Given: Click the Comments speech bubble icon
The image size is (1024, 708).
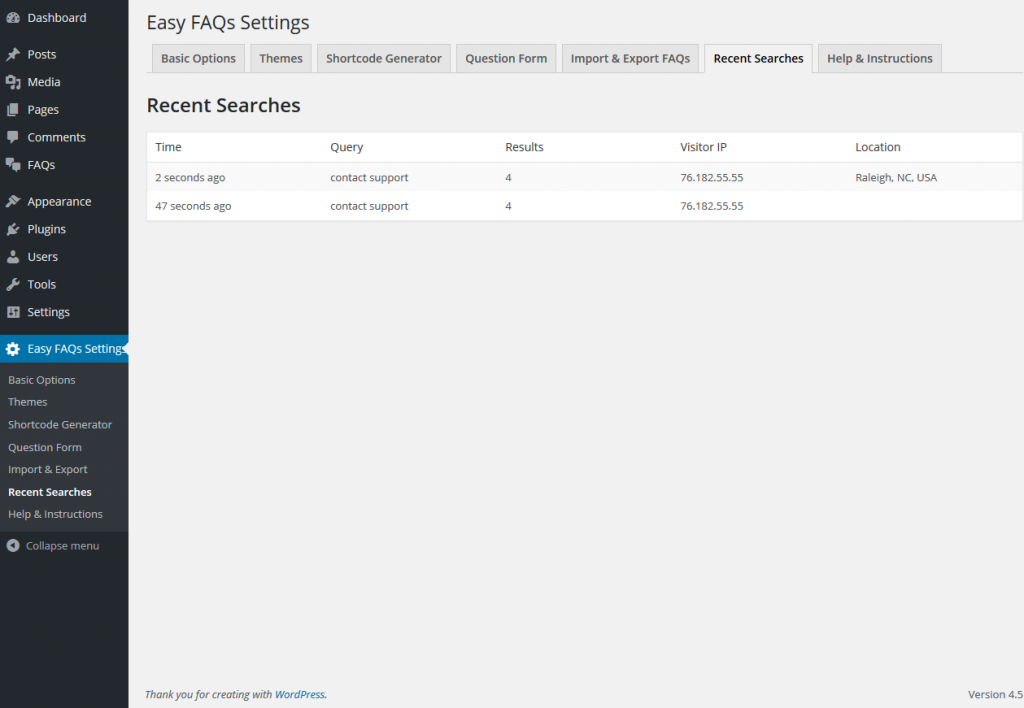Looking at the screenshot, I should tap(13, 137).
